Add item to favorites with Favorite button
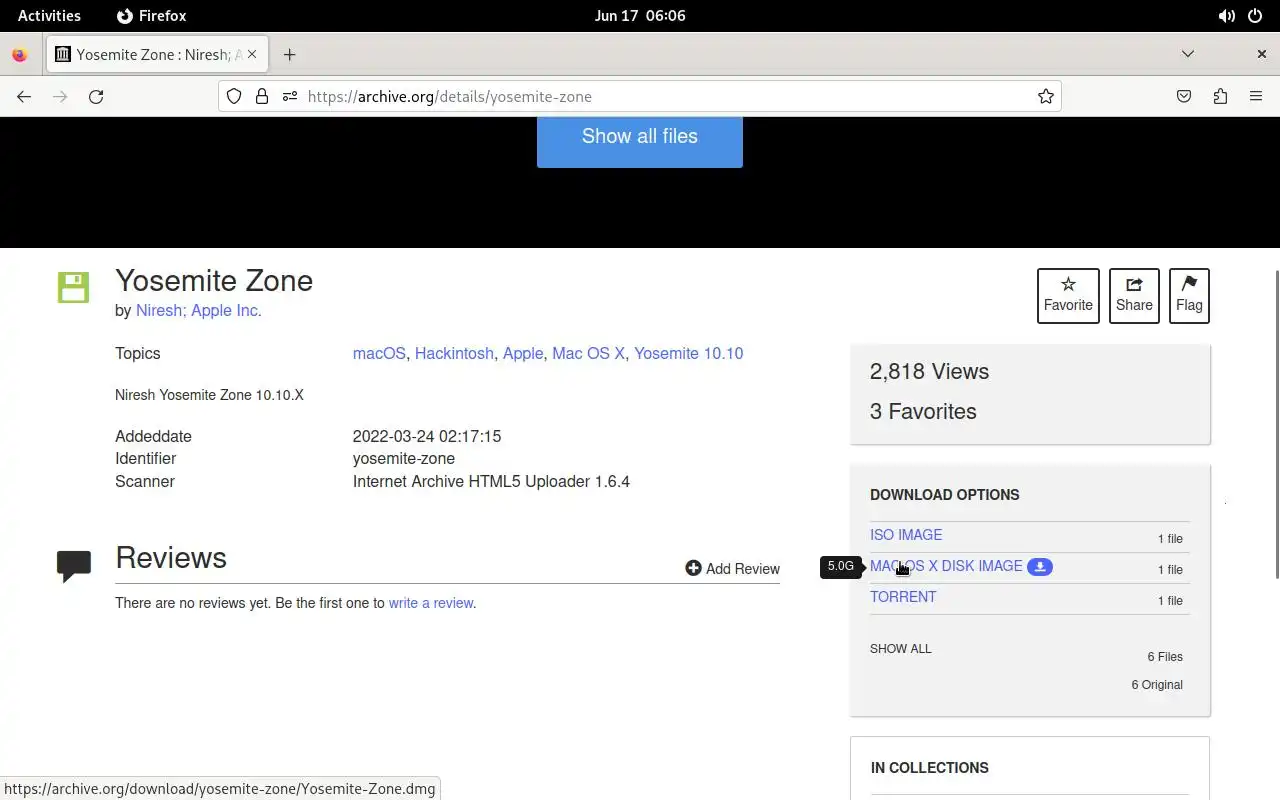The image size is (1280, 800). tap(1068, 296)
